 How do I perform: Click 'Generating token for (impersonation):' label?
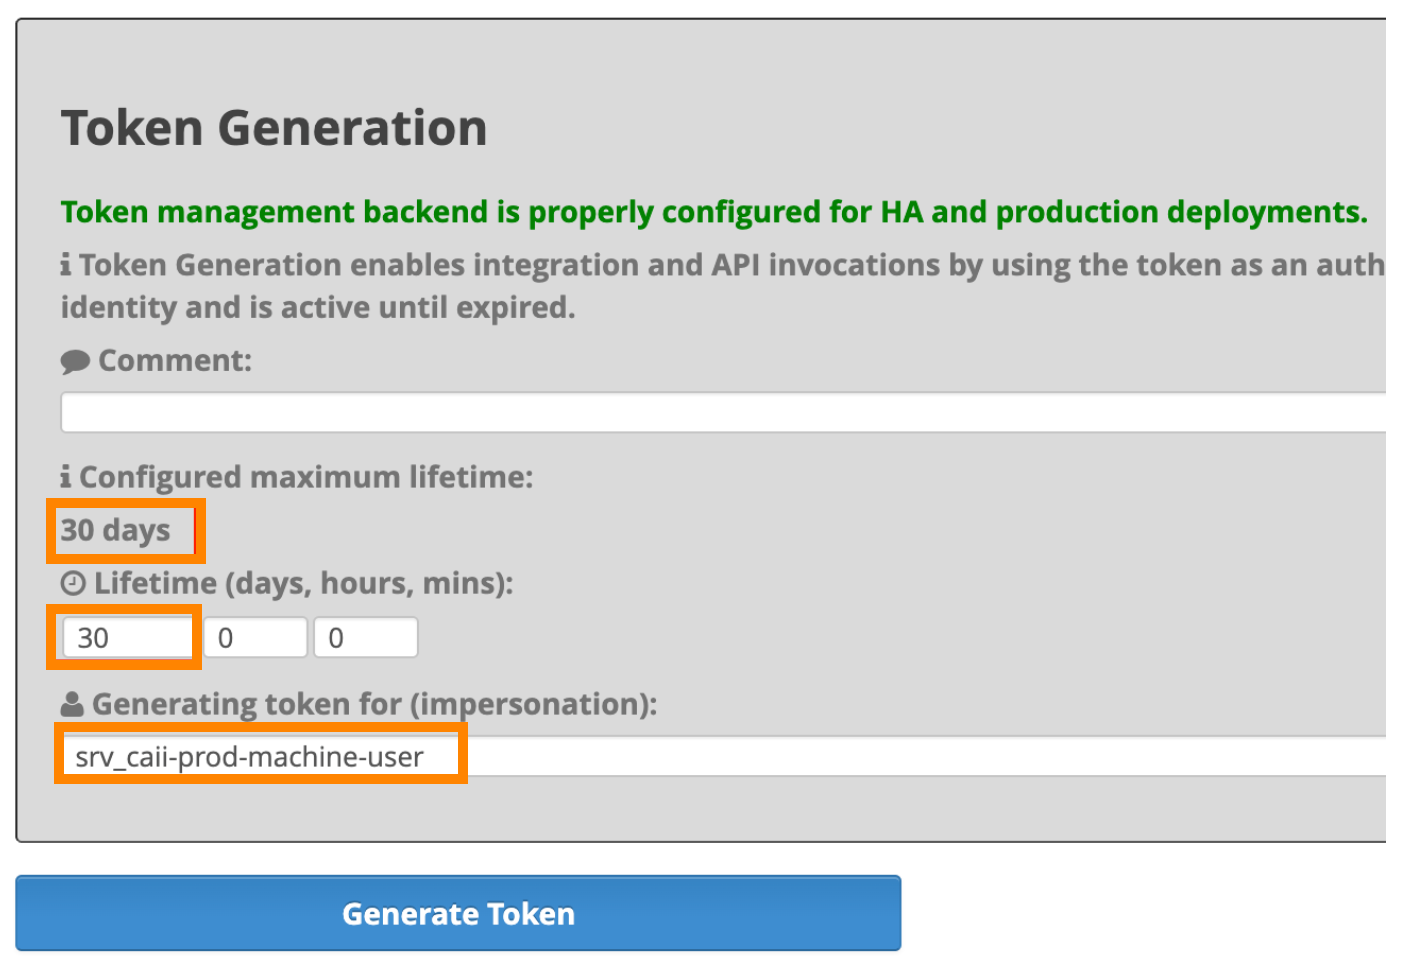click(x=374, y=704)
